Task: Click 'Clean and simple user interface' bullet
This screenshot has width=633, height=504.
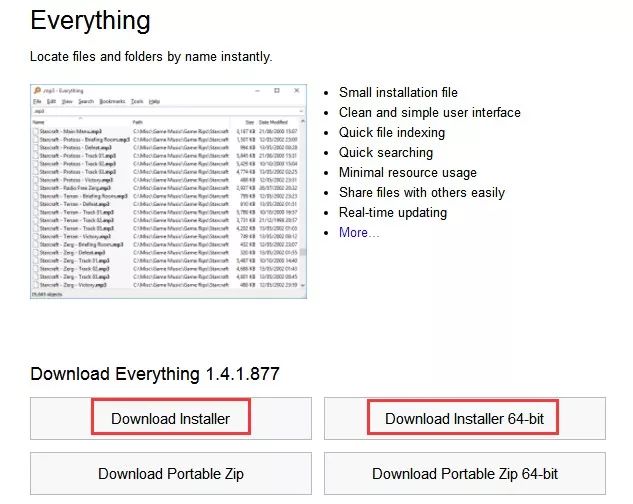Action: click(x=430, y=112)
